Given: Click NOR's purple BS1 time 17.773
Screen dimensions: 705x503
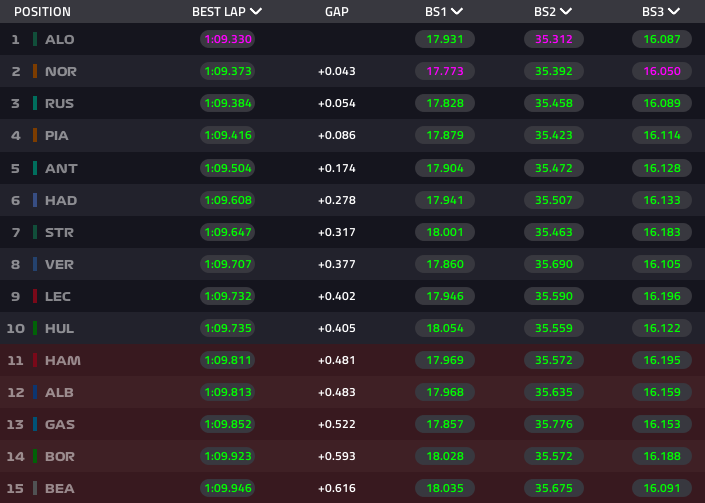Looking at the screenshot, I should tap(445, 72).
